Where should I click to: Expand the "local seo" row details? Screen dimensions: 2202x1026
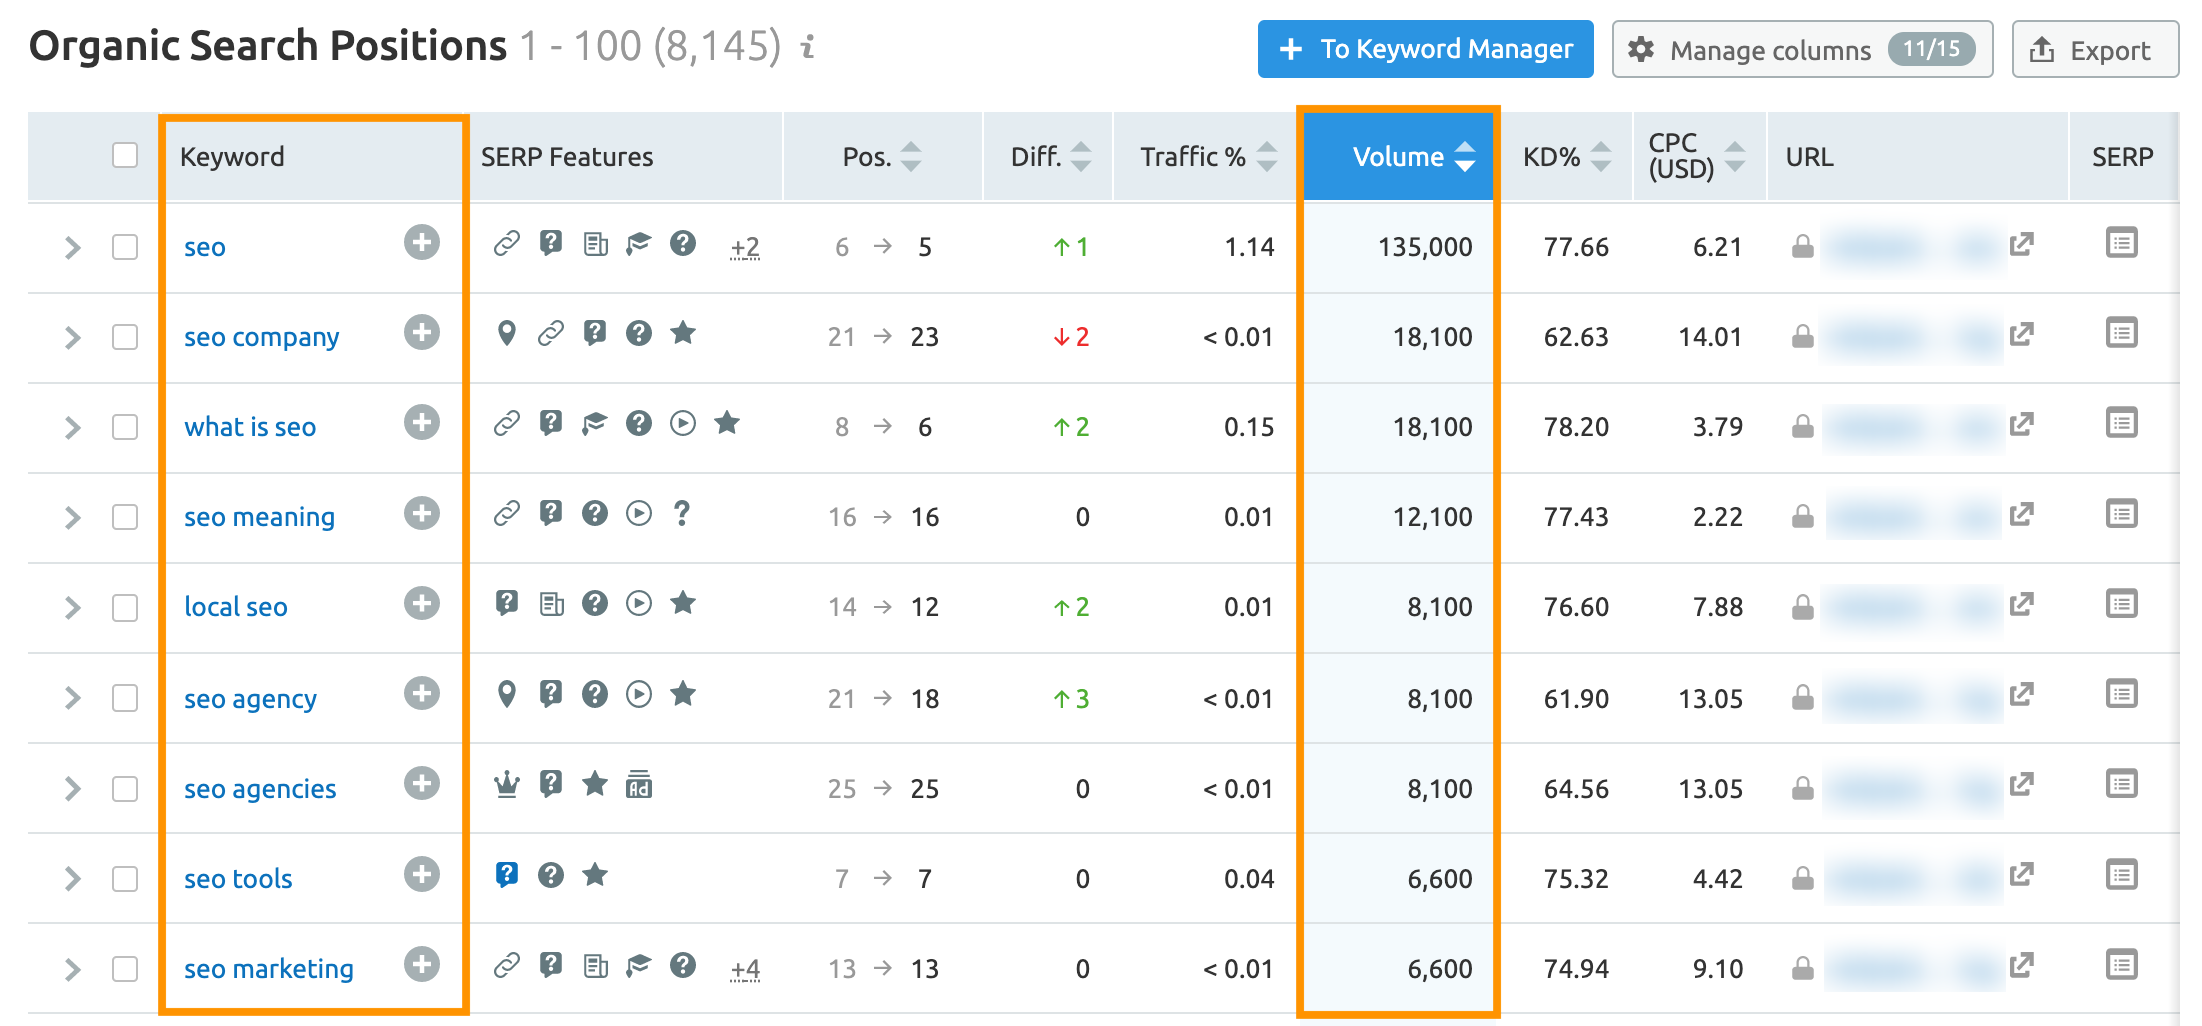pos(71,606)
